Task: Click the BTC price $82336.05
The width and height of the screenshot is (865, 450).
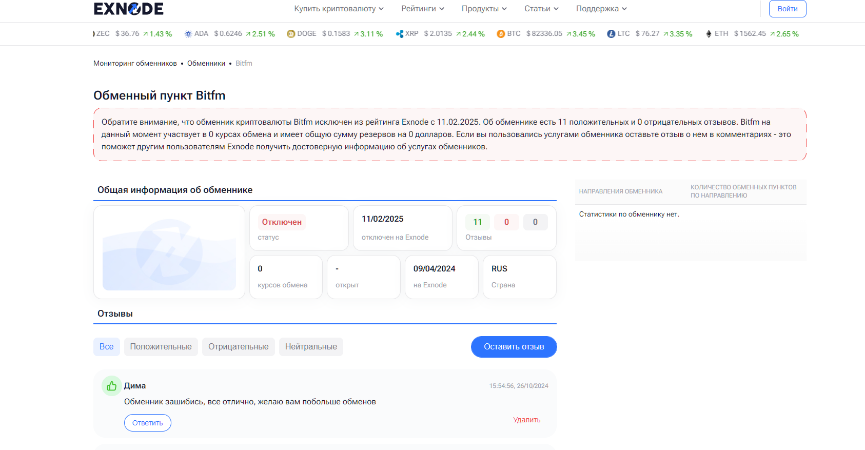Action: click(544, 34)
